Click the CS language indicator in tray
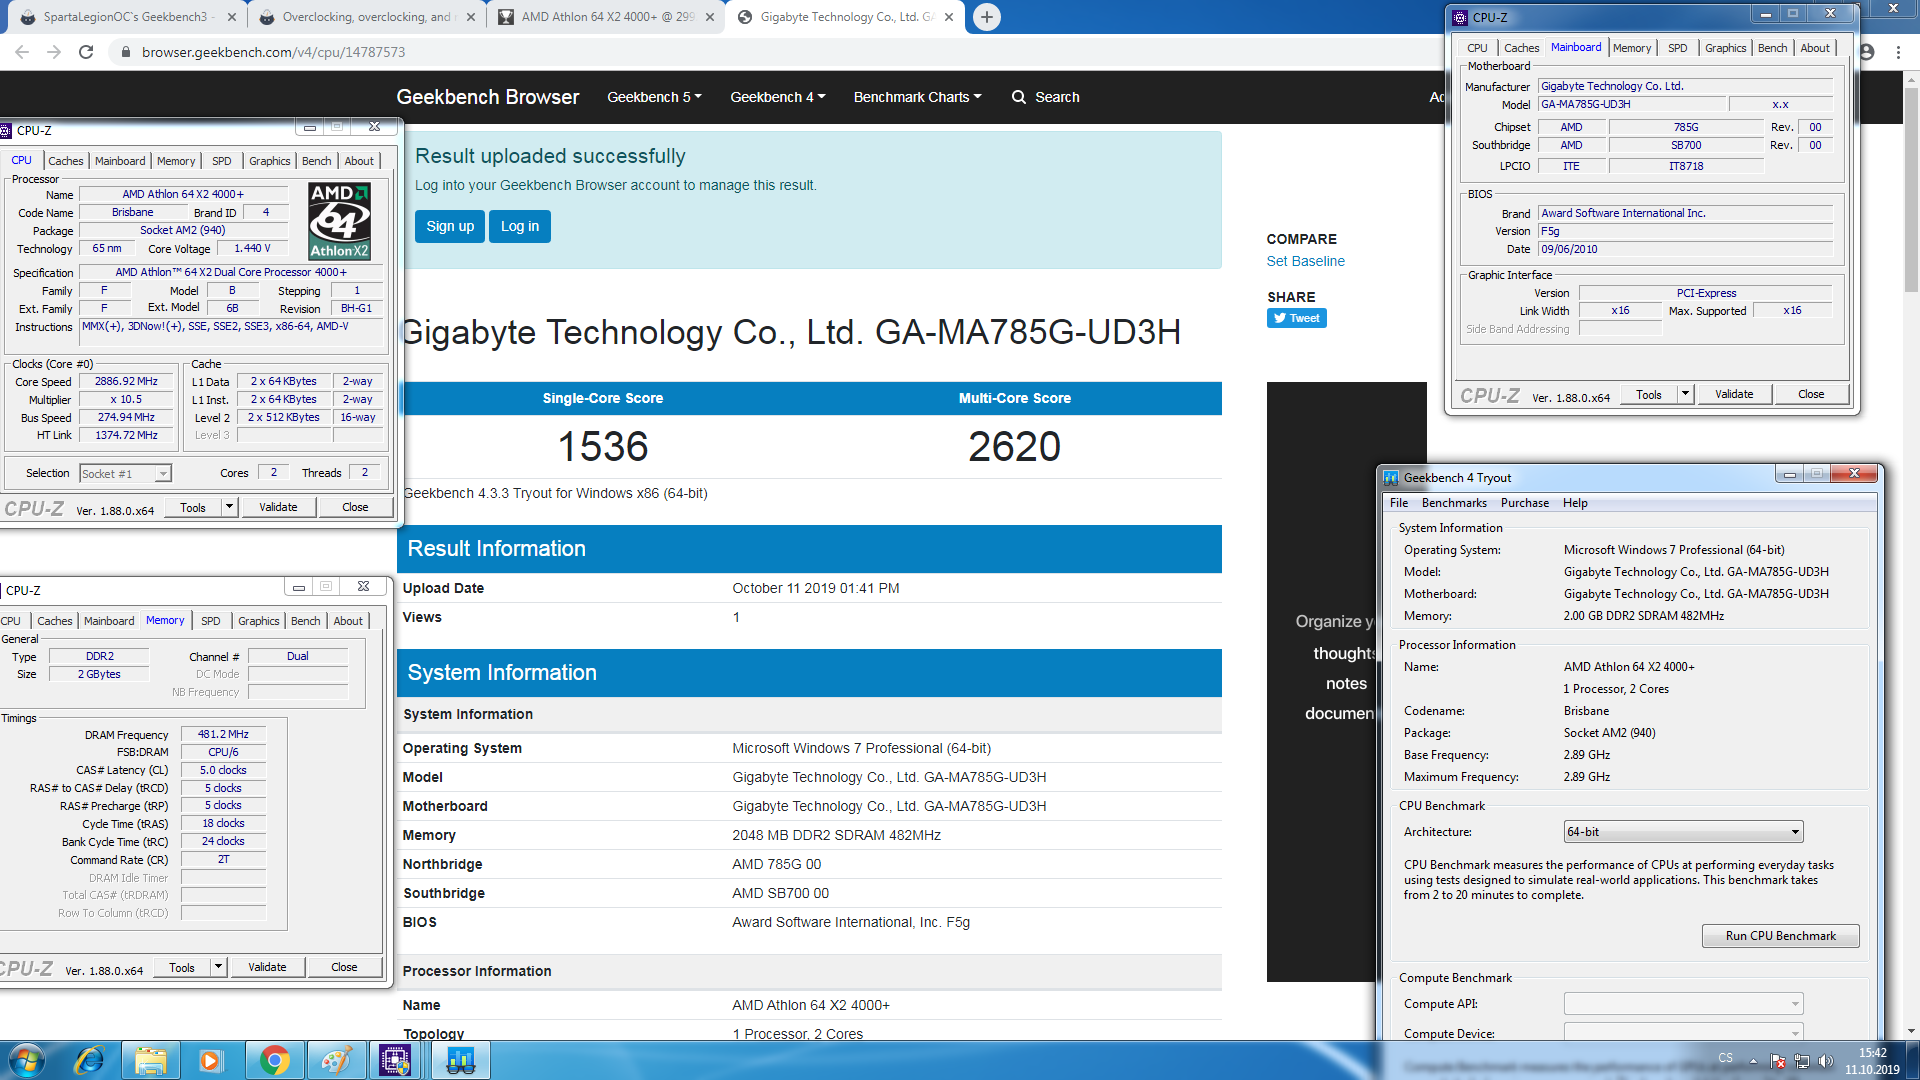Viewport: 1920px width, 1080px height. [x=1725, y=1058]
